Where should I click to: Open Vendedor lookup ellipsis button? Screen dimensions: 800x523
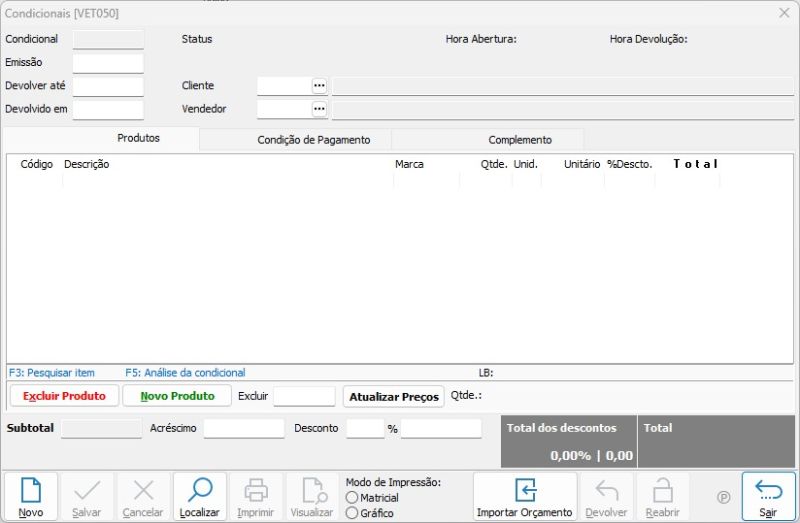coord(319,109)
